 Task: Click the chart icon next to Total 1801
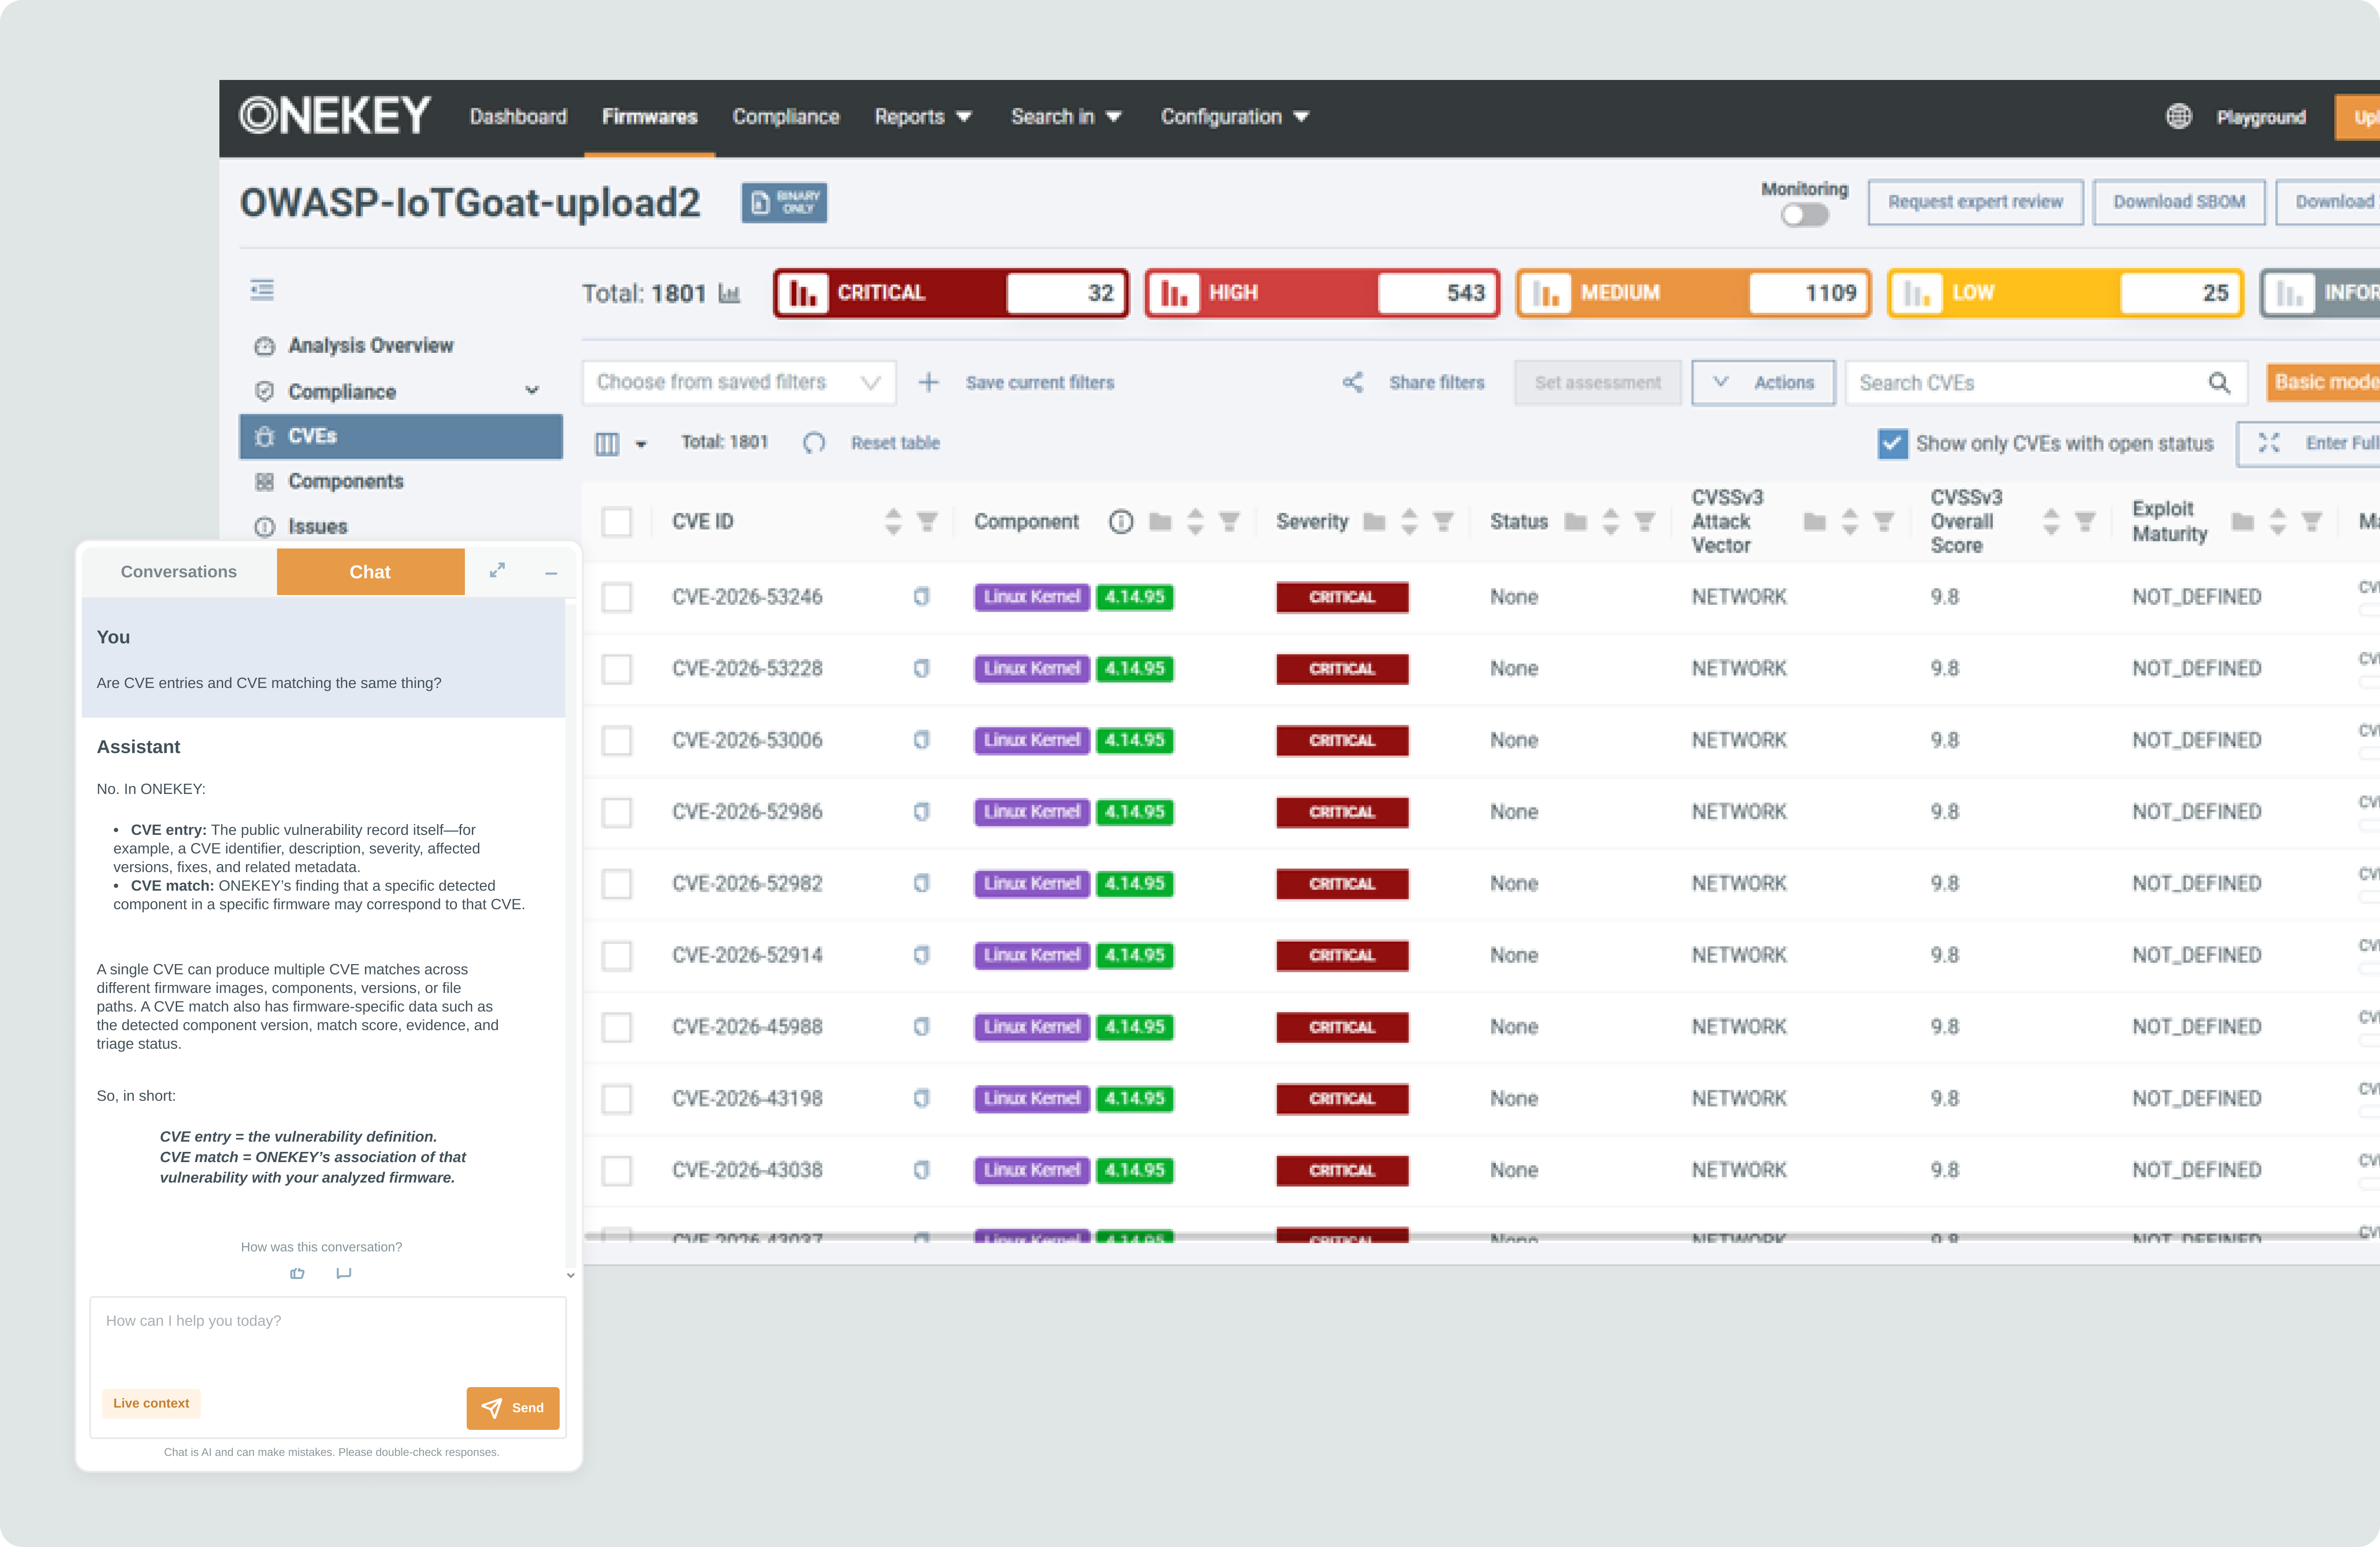729,293
